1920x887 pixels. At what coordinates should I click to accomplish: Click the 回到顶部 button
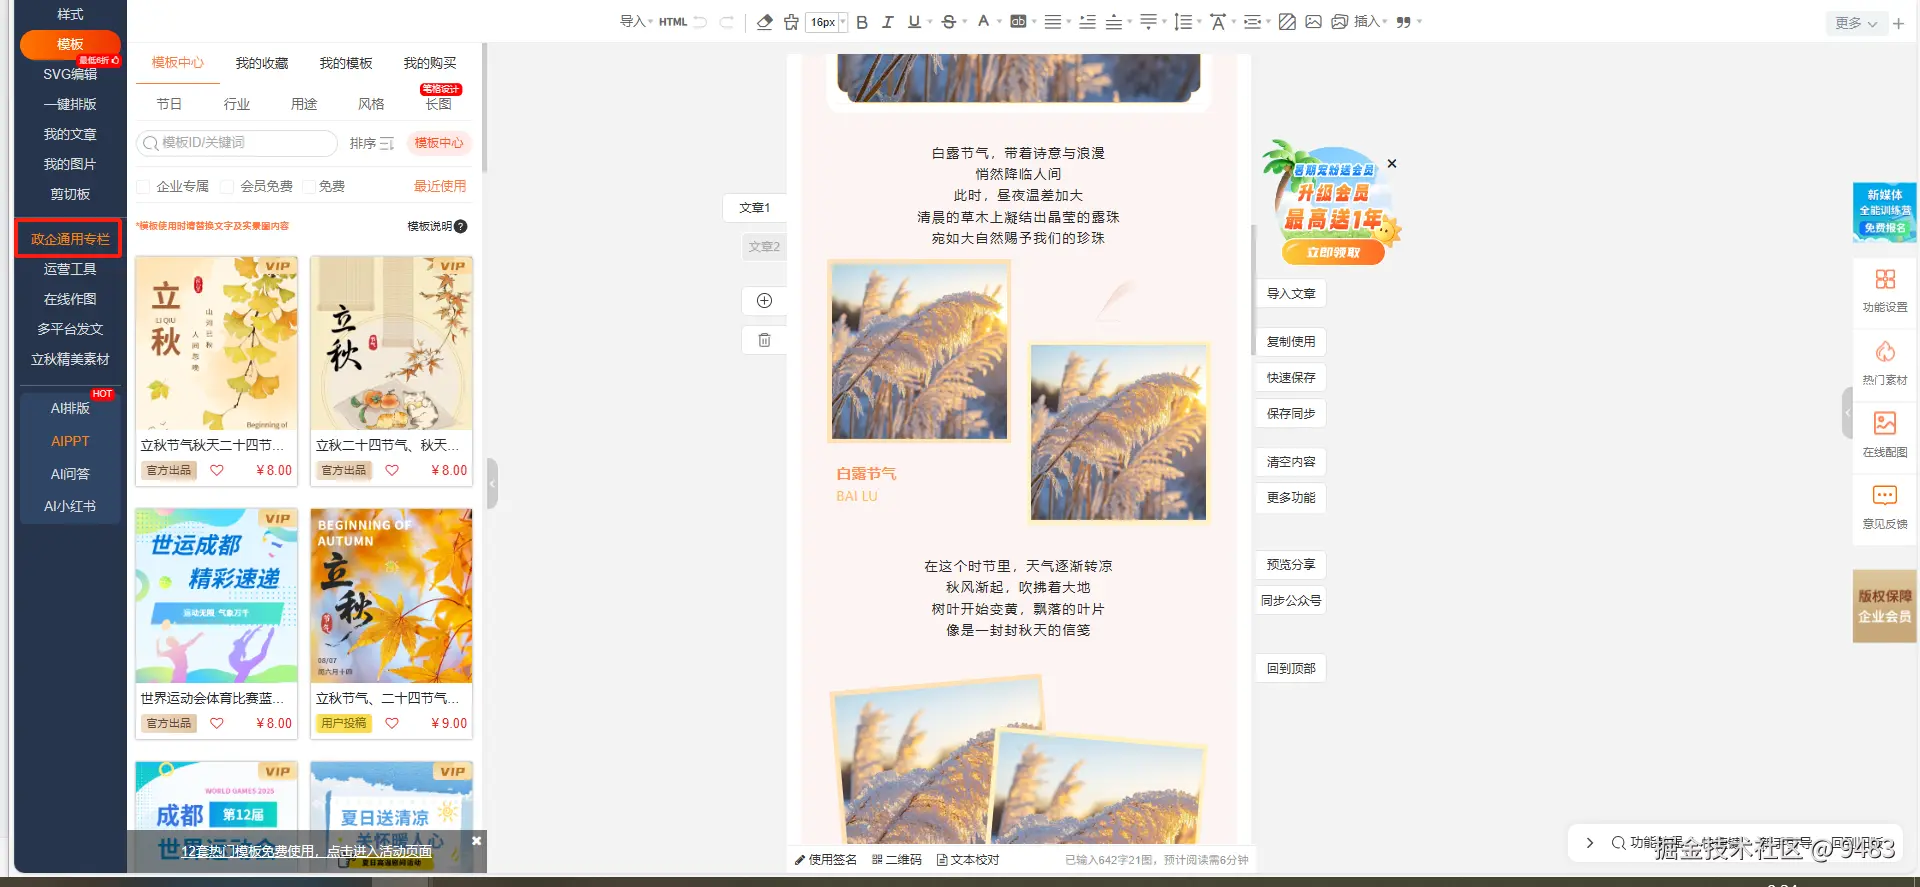point(1291,669)
